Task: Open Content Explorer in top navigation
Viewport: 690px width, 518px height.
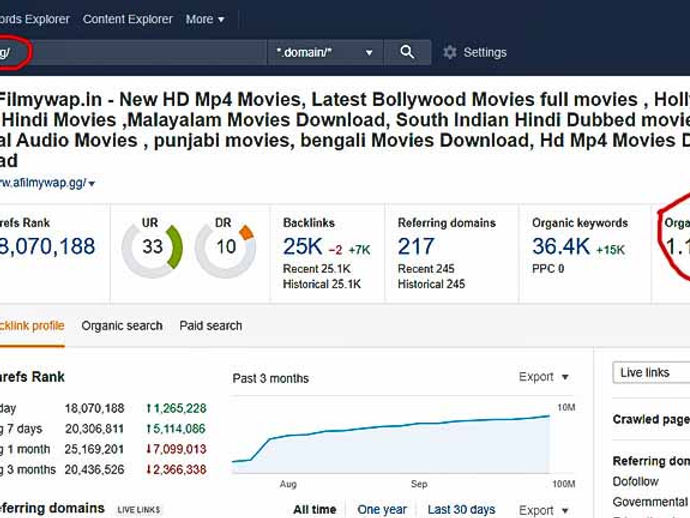Action: [x=128, y=19]
